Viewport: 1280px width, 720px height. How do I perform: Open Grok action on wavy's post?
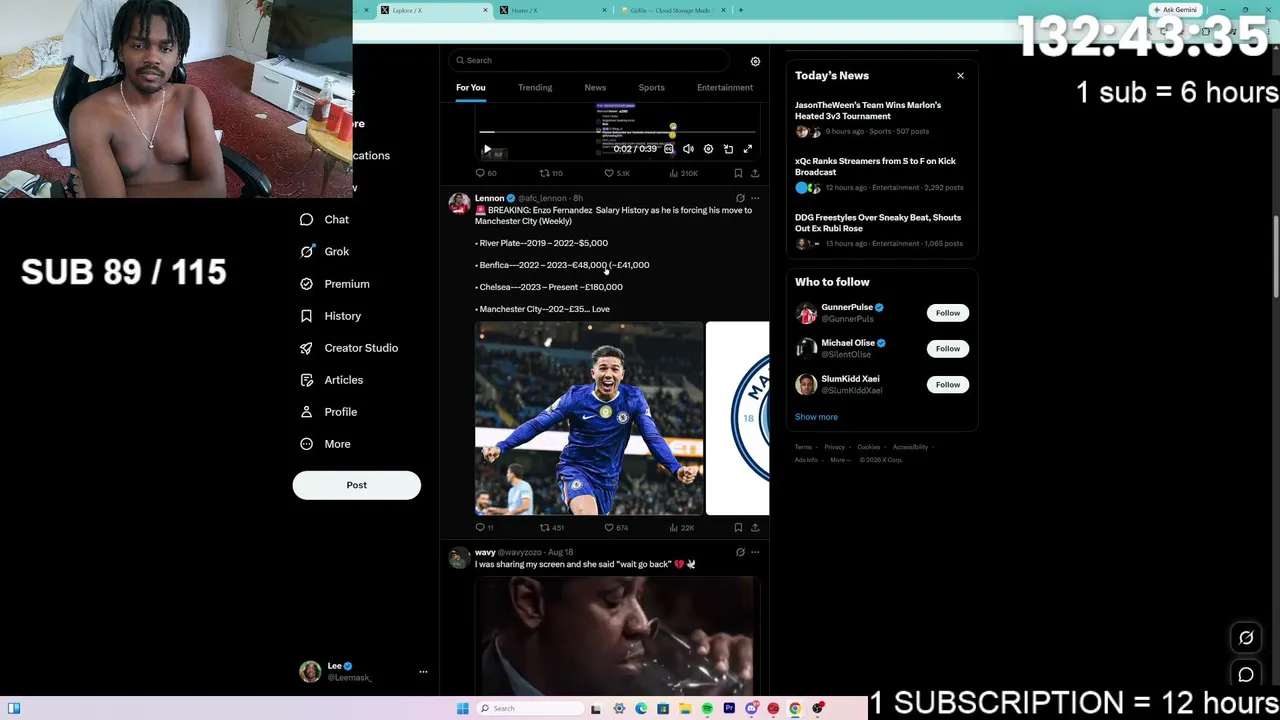tap(740, 552)
